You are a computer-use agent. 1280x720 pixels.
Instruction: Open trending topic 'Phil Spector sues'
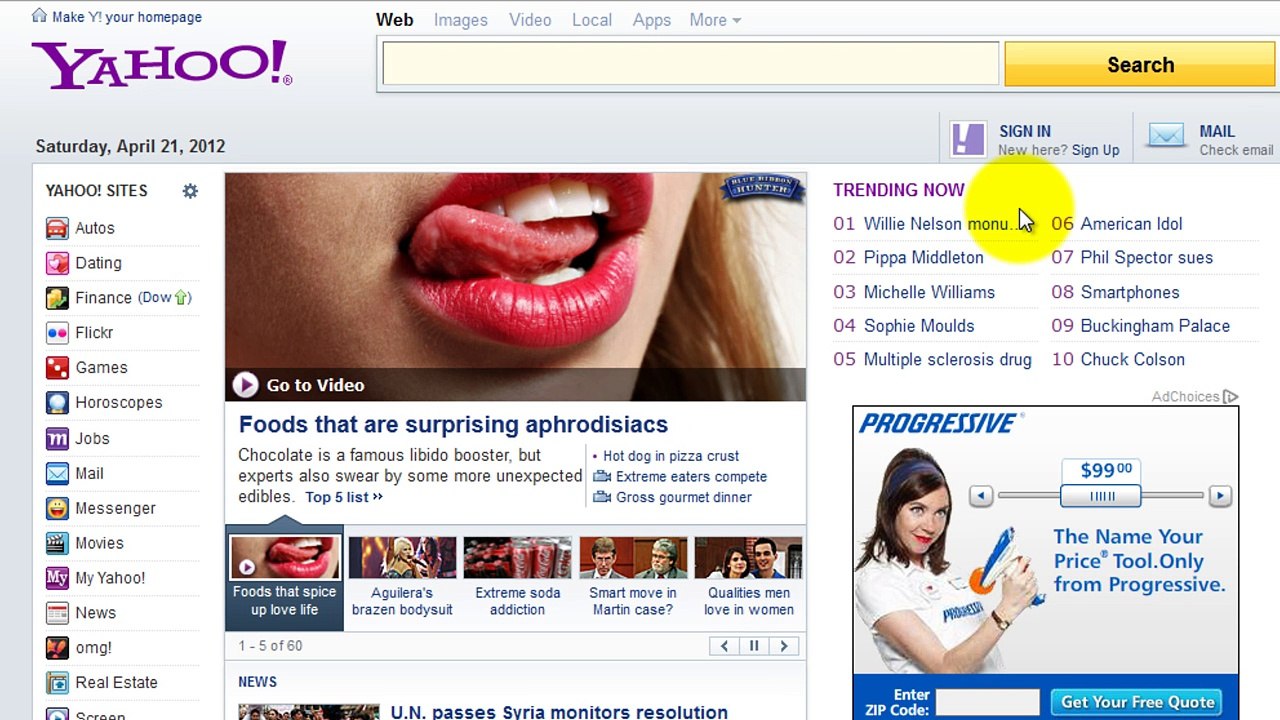[1147, 258]
